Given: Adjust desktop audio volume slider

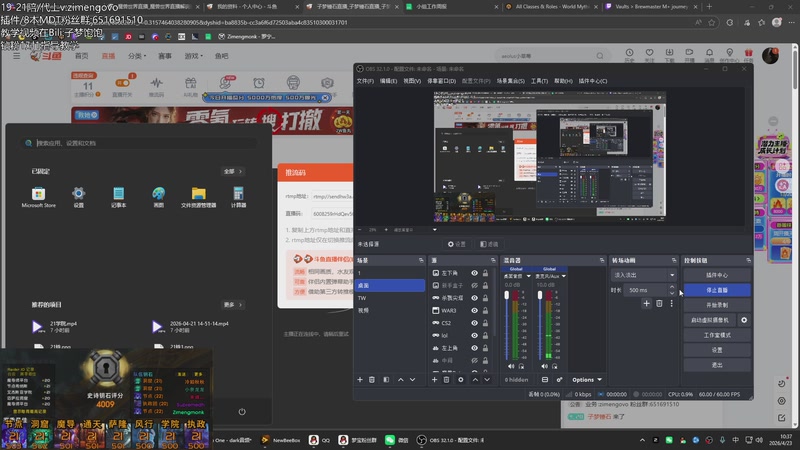Looking at the screenshot, I should pos(507,325).
